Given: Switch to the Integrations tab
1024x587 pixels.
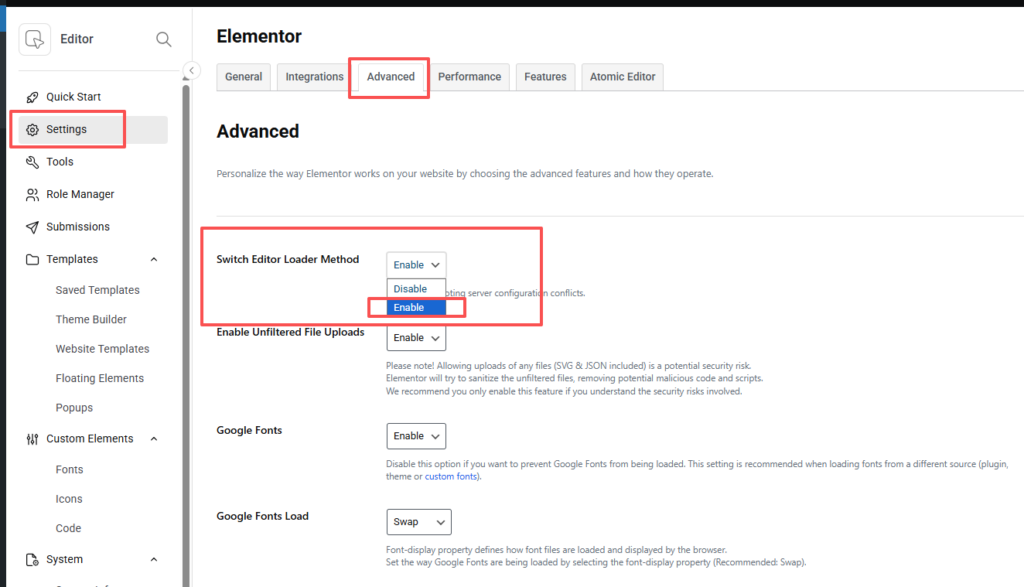Looking at the screenshot, I should [x=314, y=76].
